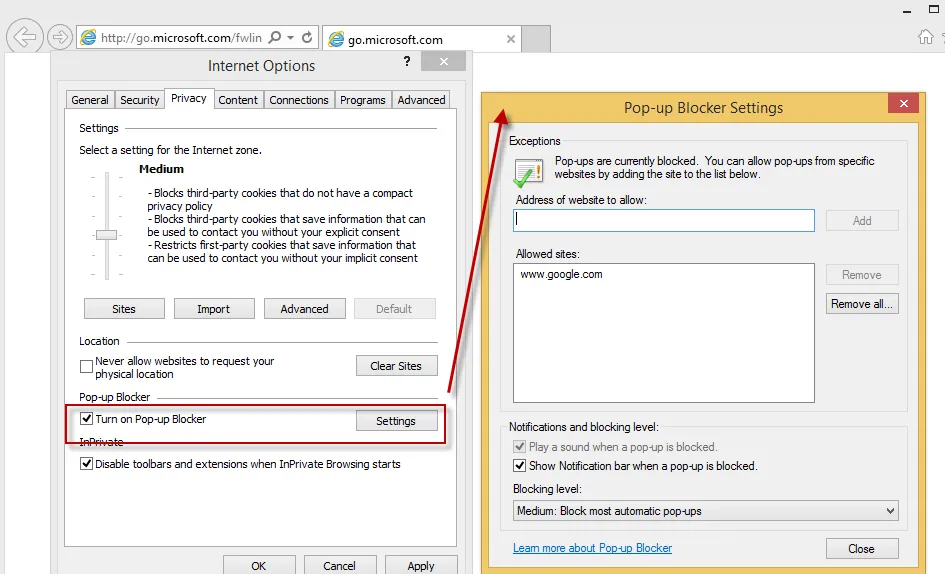945x574 pixels.
Task: Click the browser Forward arrow button
Action: tap(60, 37)
